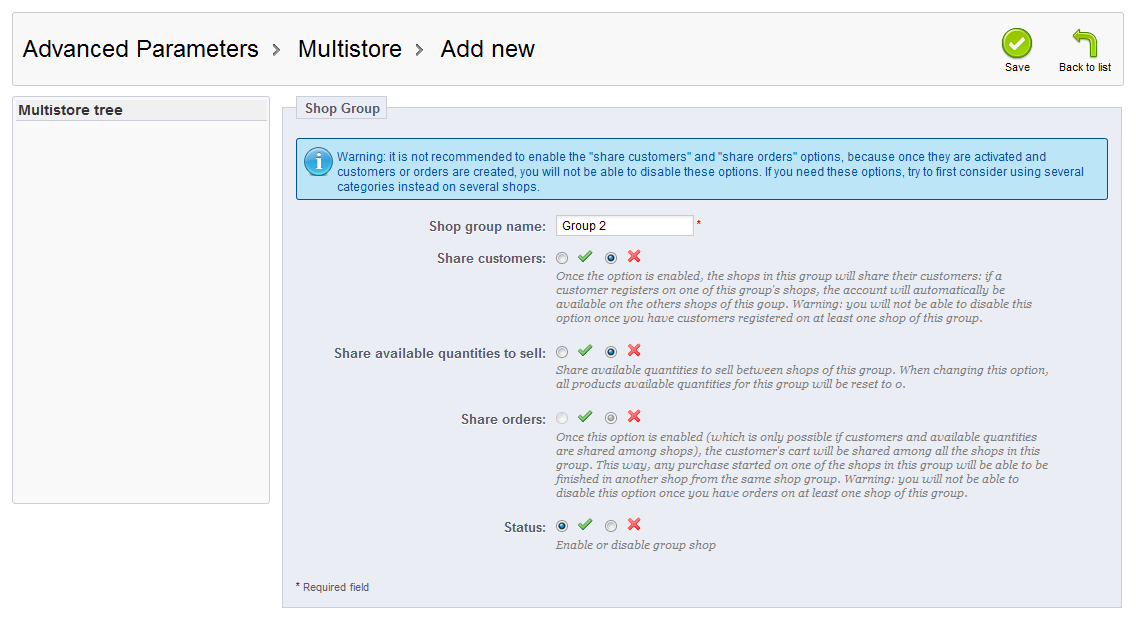Select the Shop Group tab header

tap(342, 108)
